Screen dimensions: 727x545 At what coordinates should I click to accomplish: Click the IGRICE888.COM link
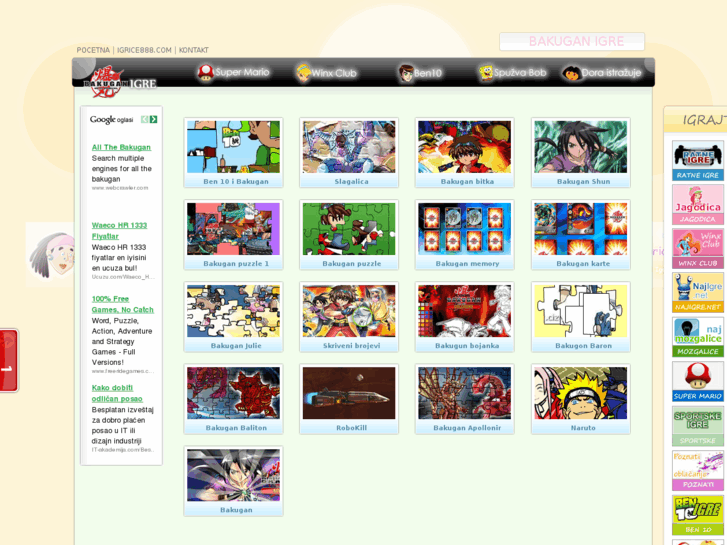click(x=144, y=50)
